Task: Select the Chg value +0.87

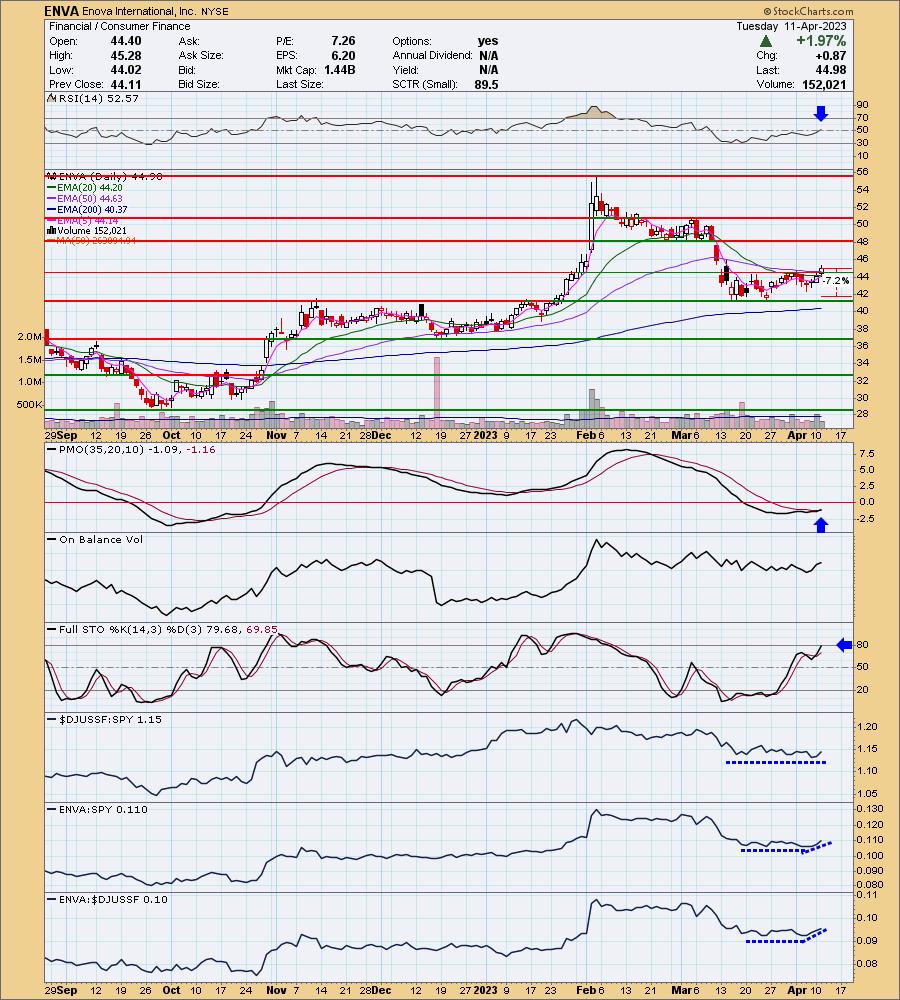Action: point(830,55)
